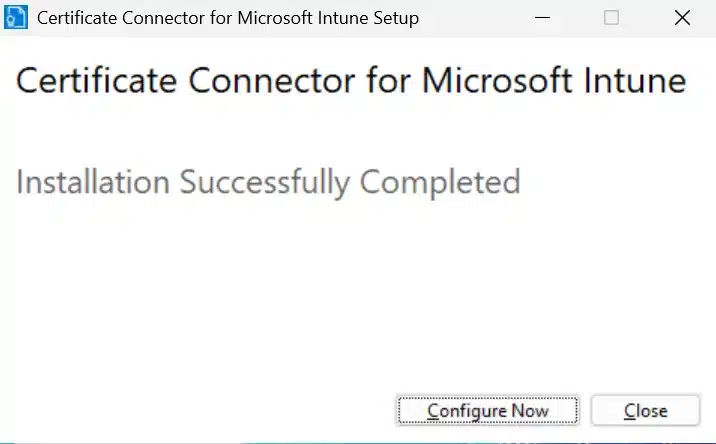Click the Installation Successfully Completed message
The image size is (716, 444).
pos(268,182)
